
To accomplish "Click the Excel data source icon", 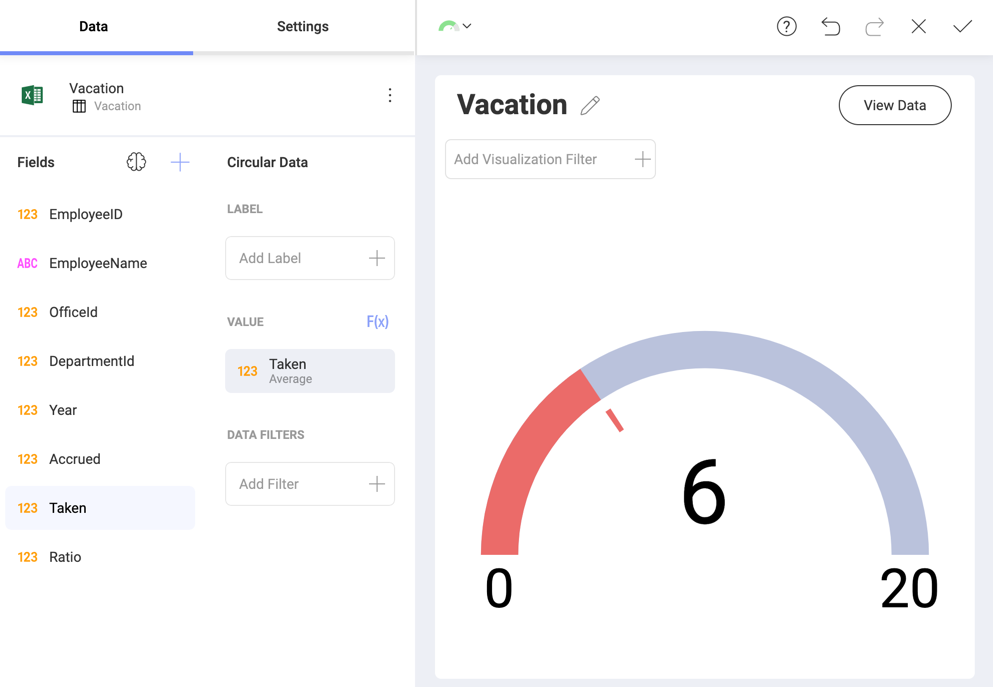I will coord(32,95).
